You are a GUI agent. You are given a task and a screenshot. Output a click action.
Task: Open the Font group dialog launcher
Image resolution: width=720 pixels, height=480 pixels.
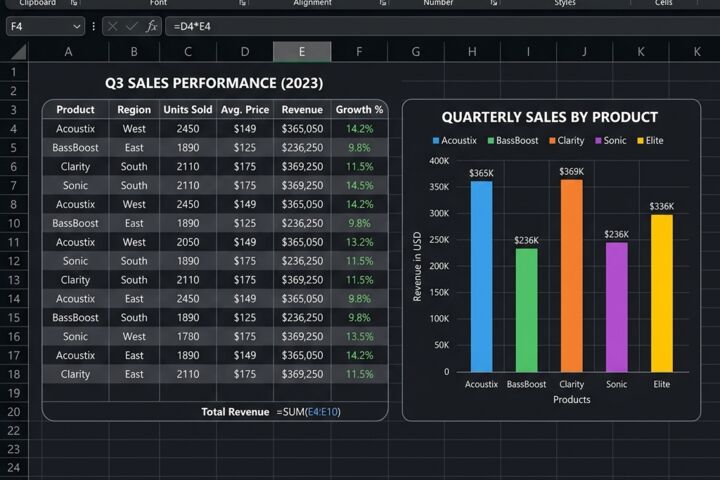coord(242,3)
